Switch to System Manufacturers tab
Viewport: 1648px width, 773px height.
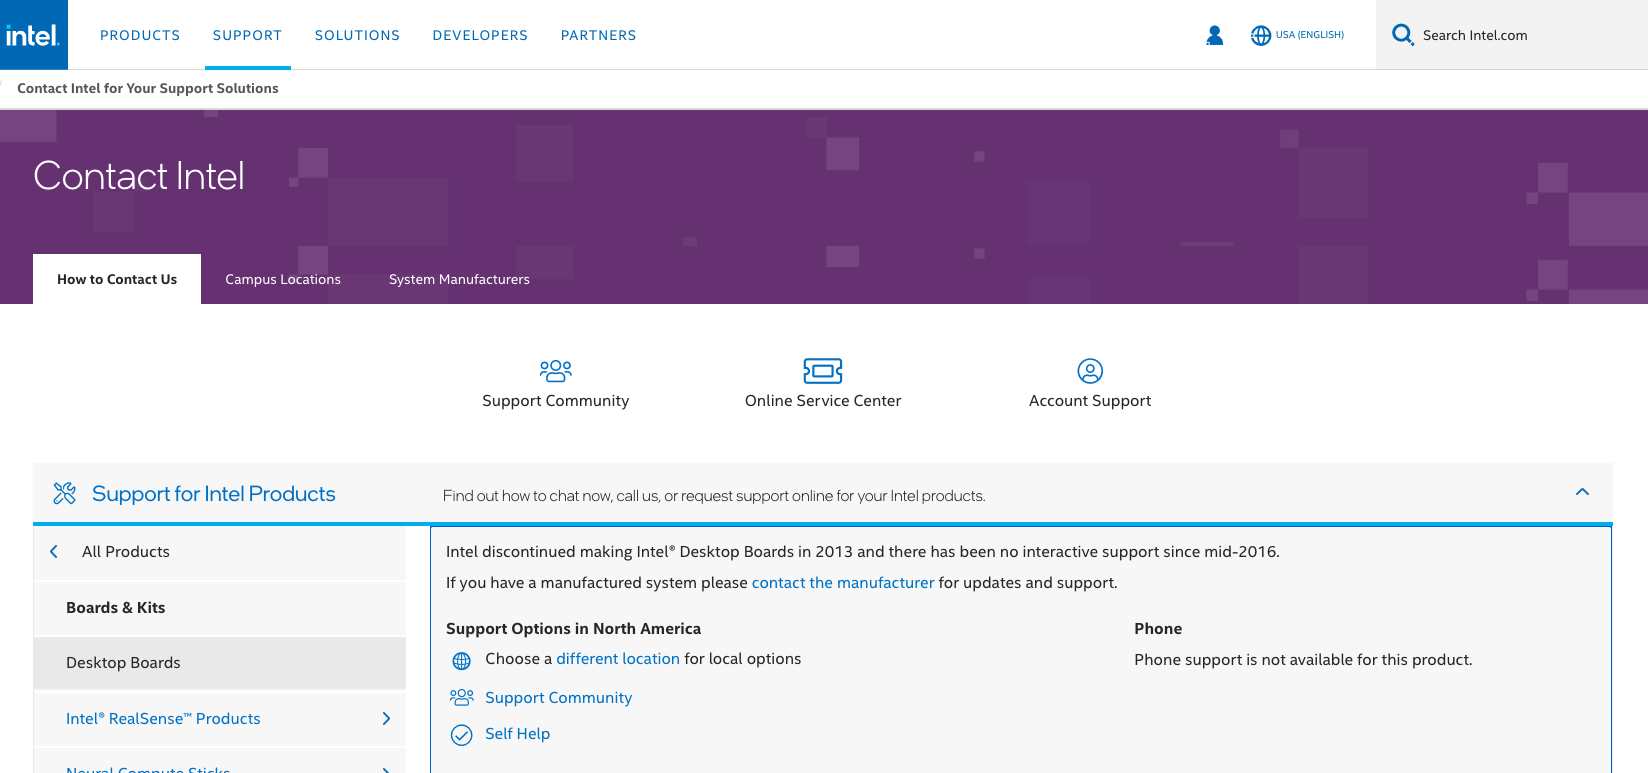(459, 279)
